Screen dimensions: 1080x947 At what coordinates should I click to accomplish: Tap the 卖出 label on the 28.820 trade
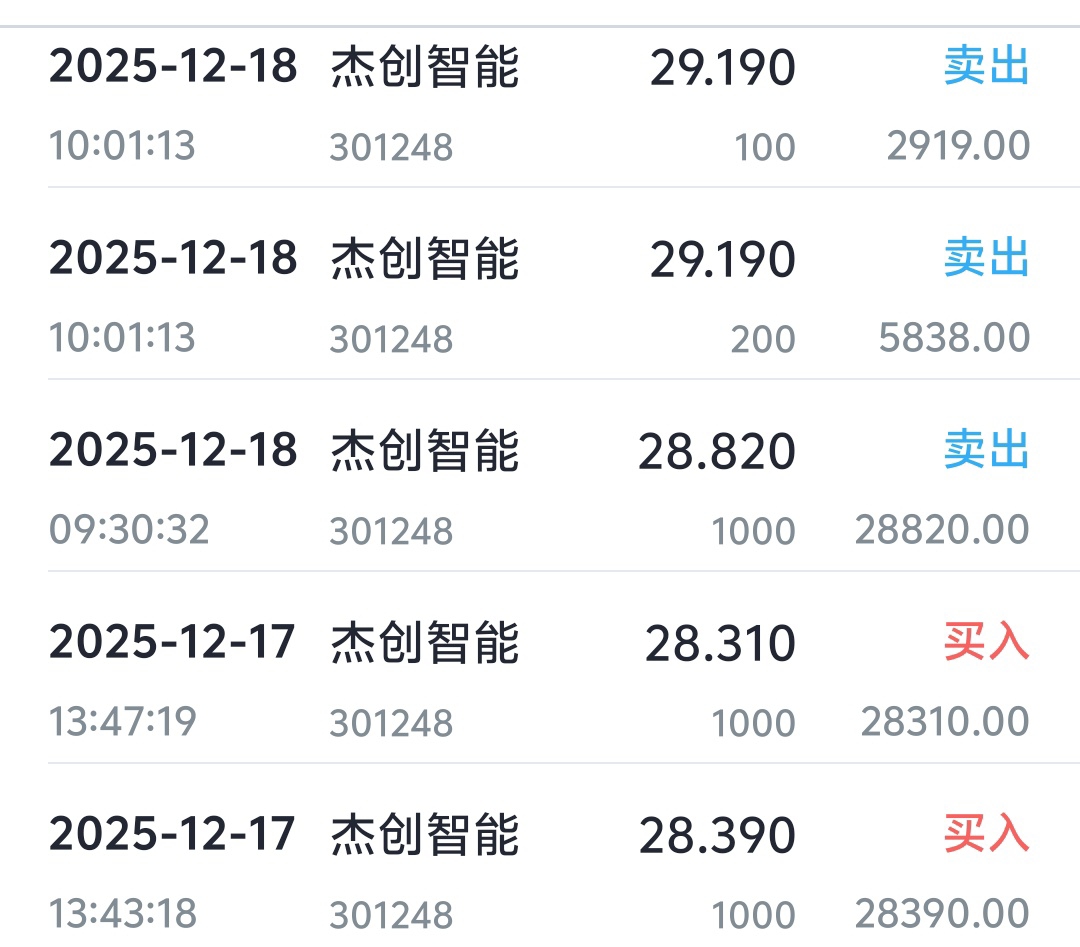(986, 451)
